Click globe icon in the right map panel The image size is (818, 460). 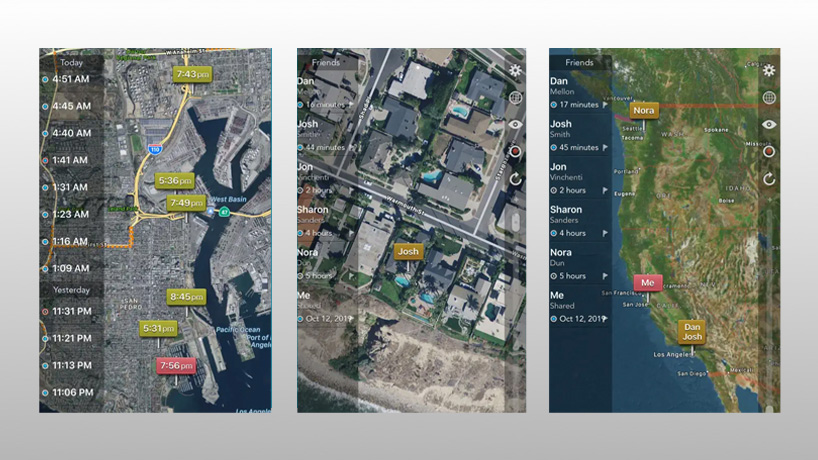(768, 98)
